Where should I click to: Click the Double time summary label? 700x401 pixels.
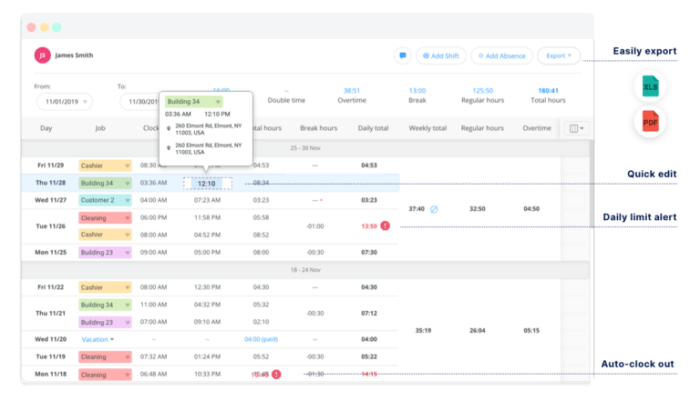tap(286, 100)
